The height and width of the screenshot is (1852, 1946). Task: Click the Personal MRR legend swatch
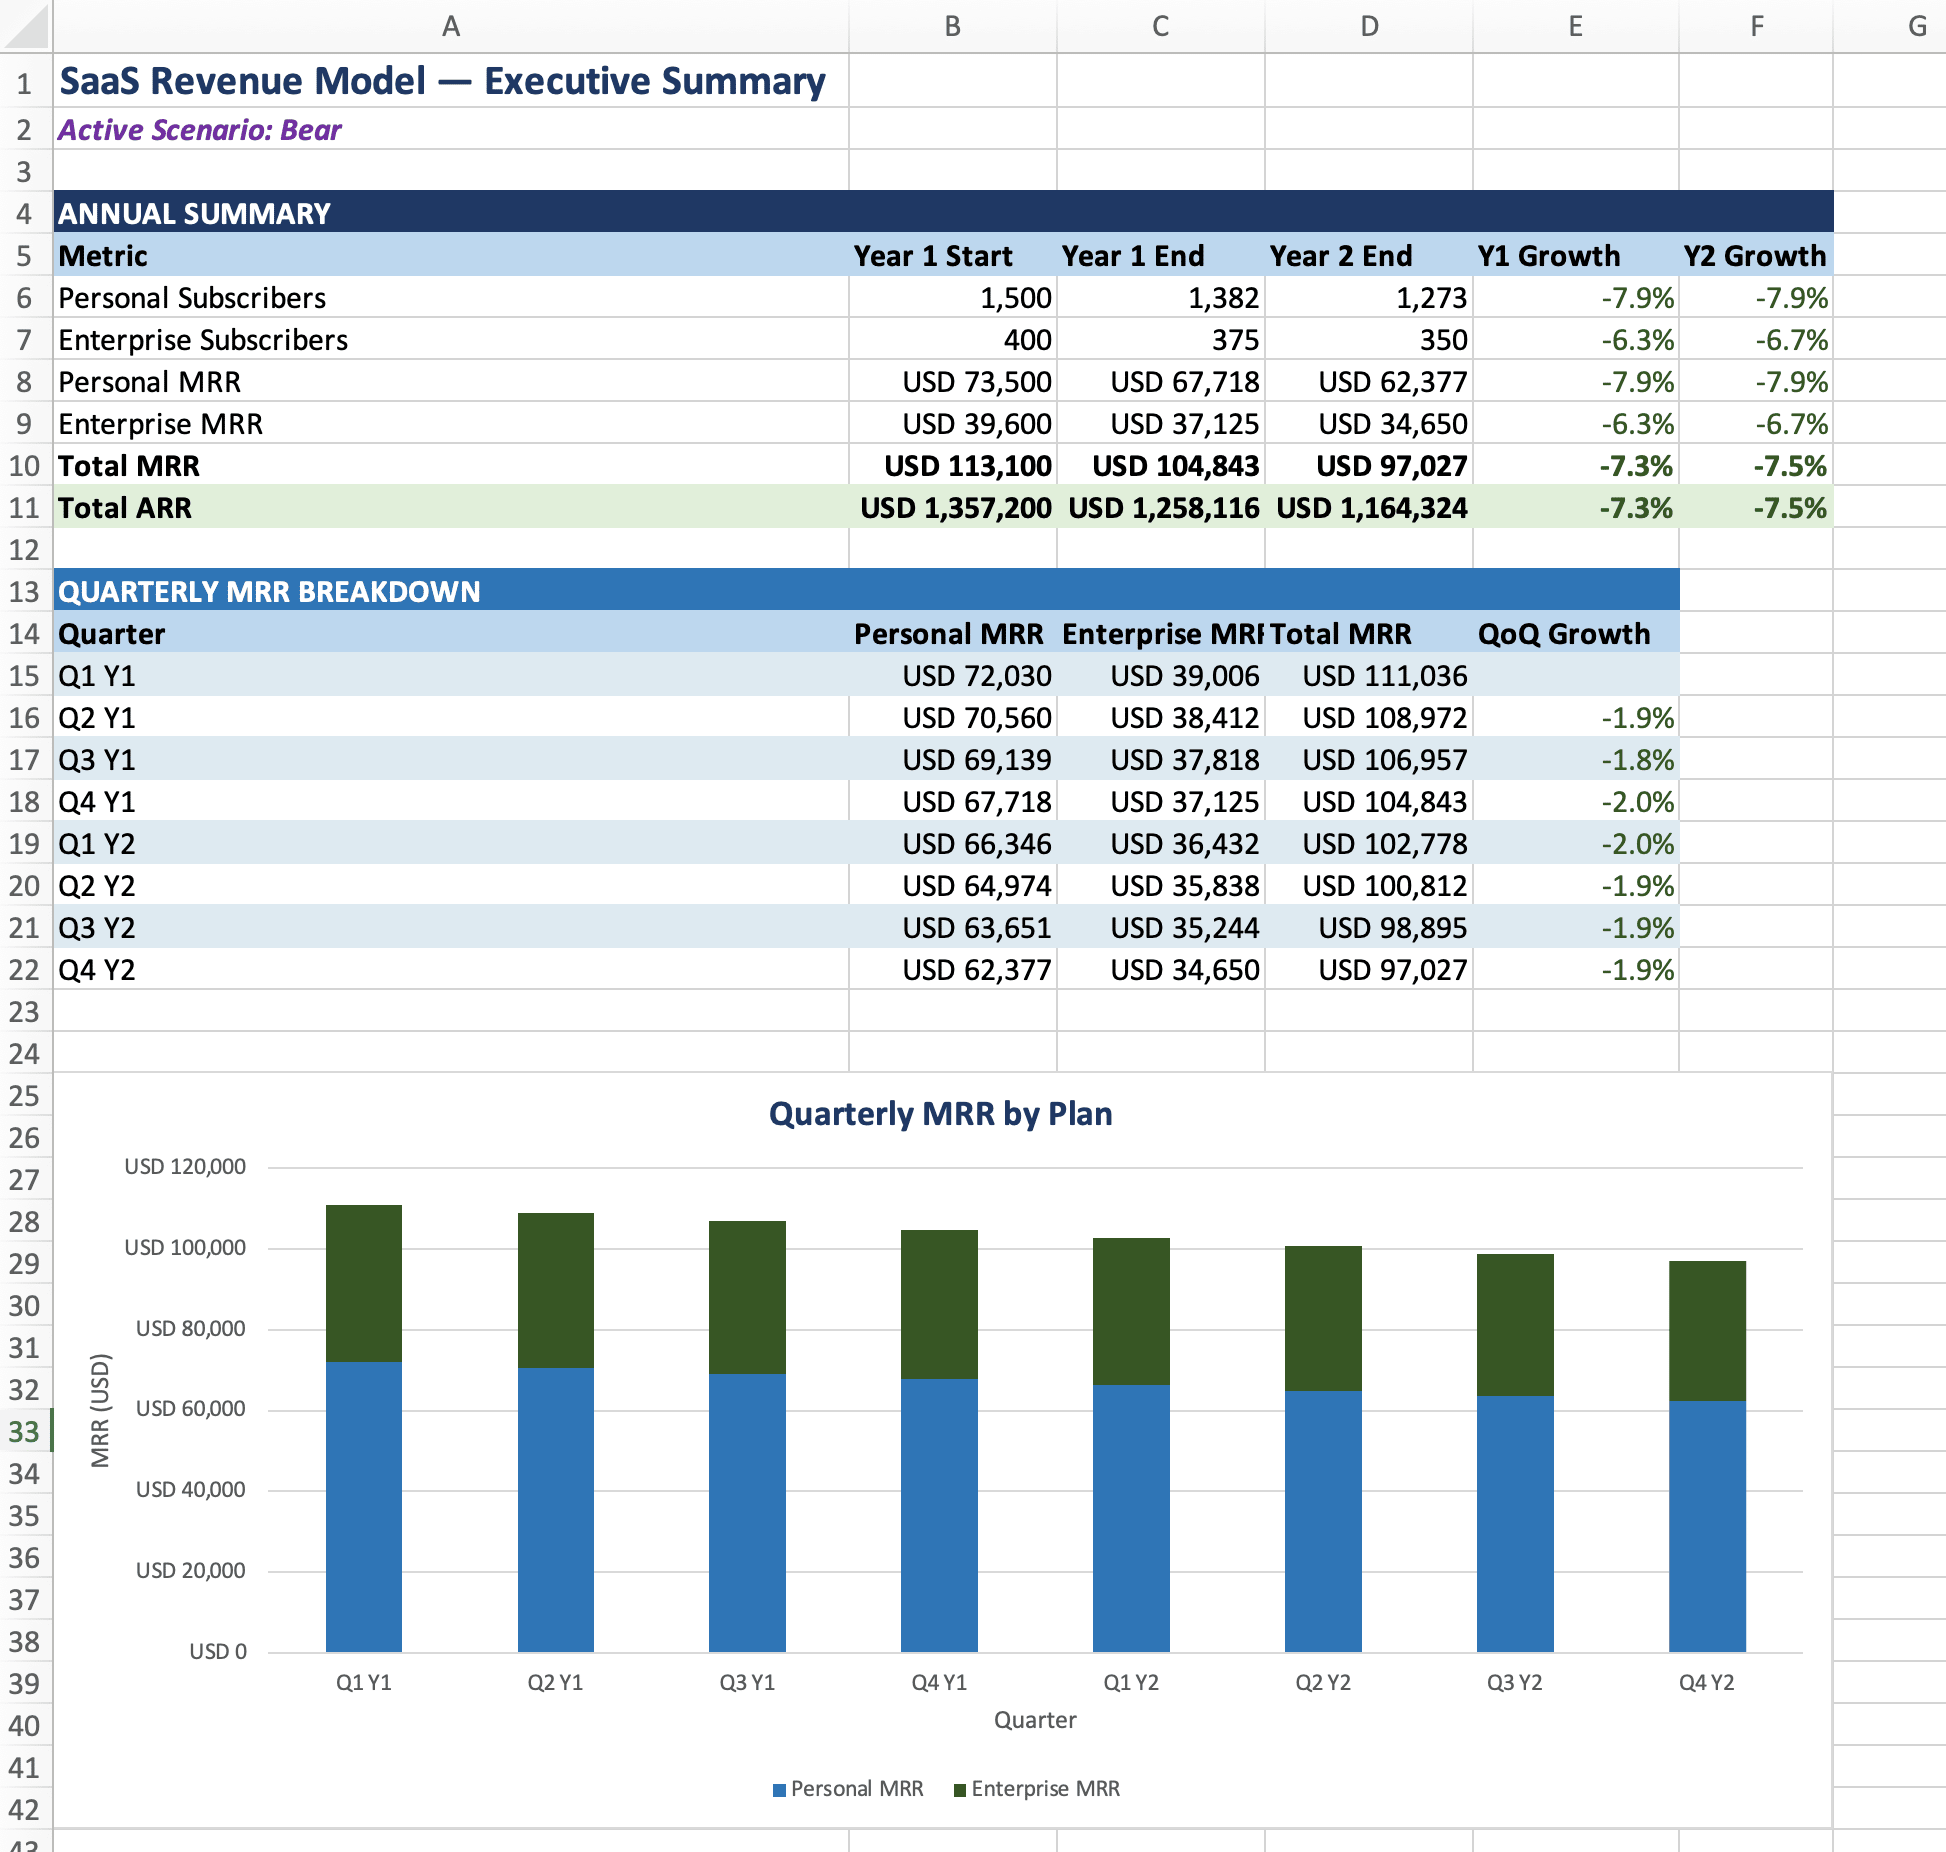tap(779, 1790)
